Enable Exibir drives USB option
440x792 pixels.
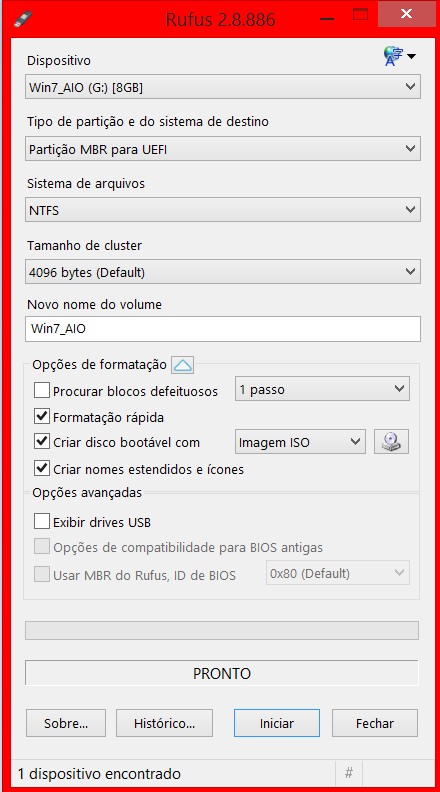pyautogui.click(x=42, y=521)
